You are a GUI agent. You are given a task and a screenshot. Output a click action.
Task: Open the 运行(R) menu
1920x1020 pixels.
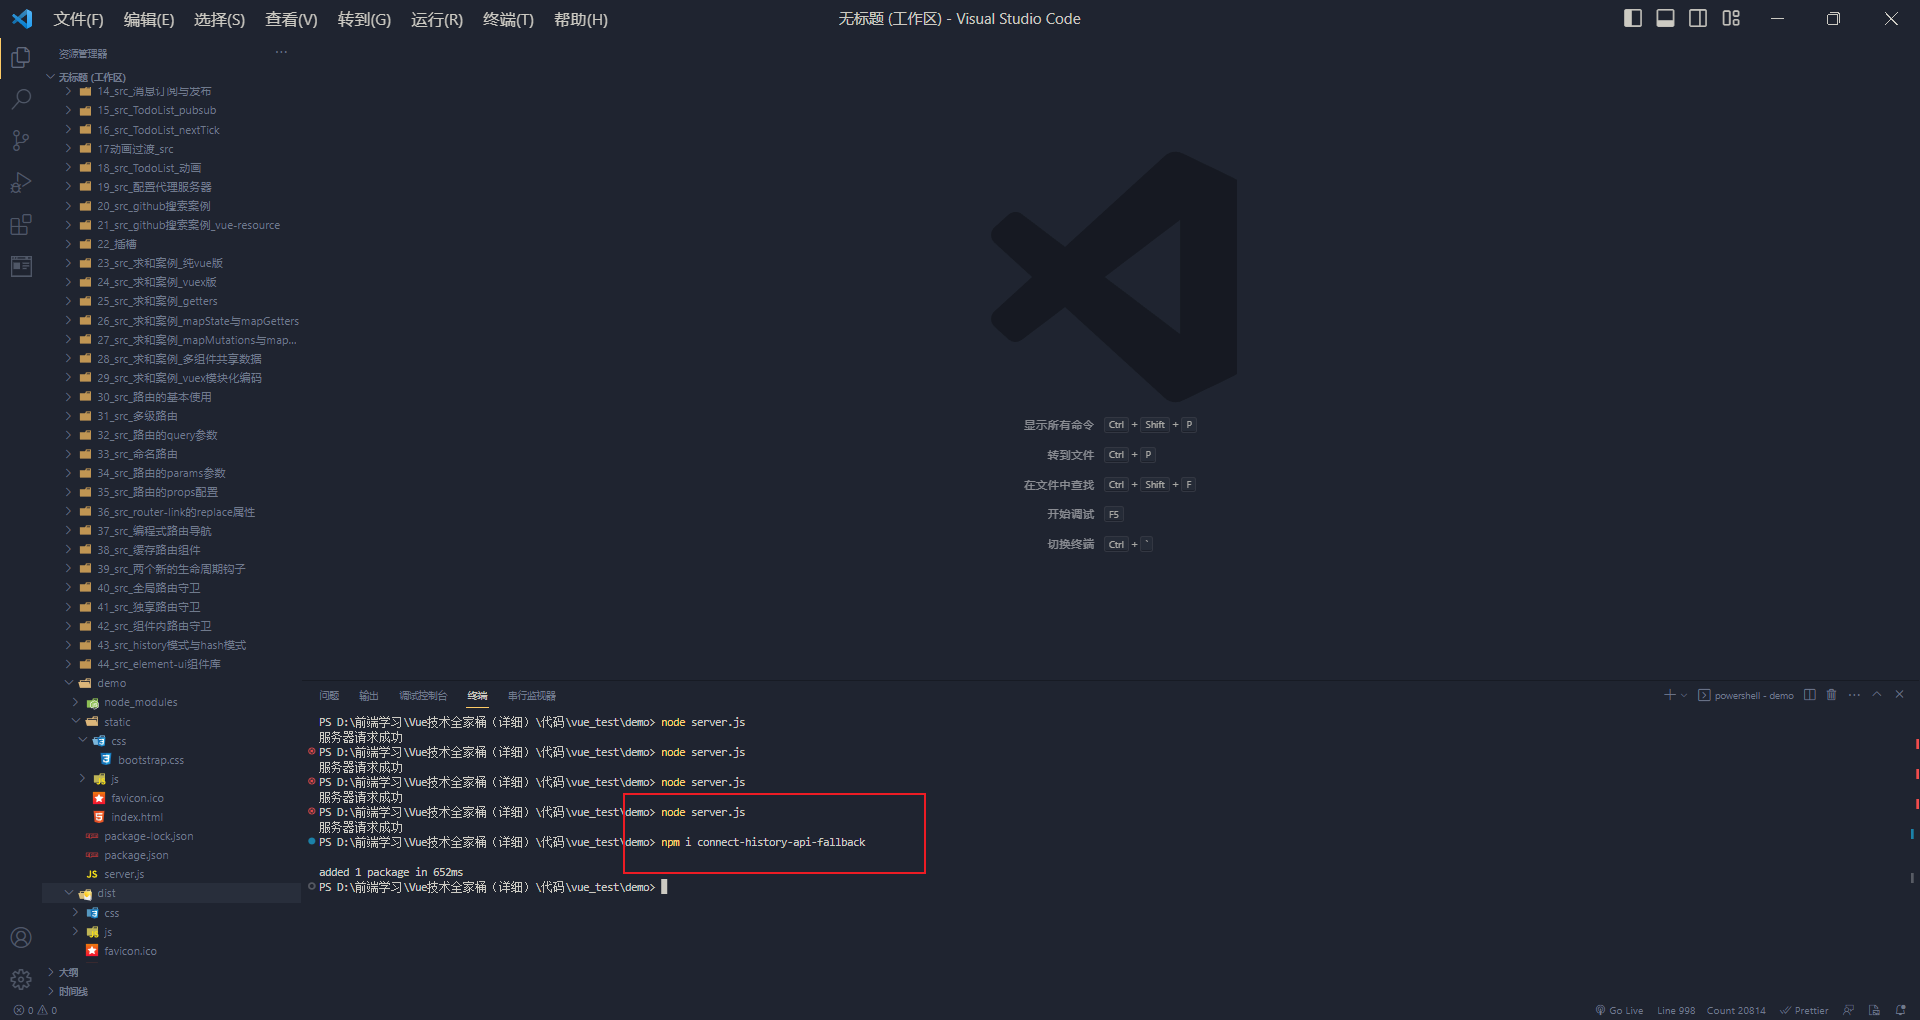437,19
